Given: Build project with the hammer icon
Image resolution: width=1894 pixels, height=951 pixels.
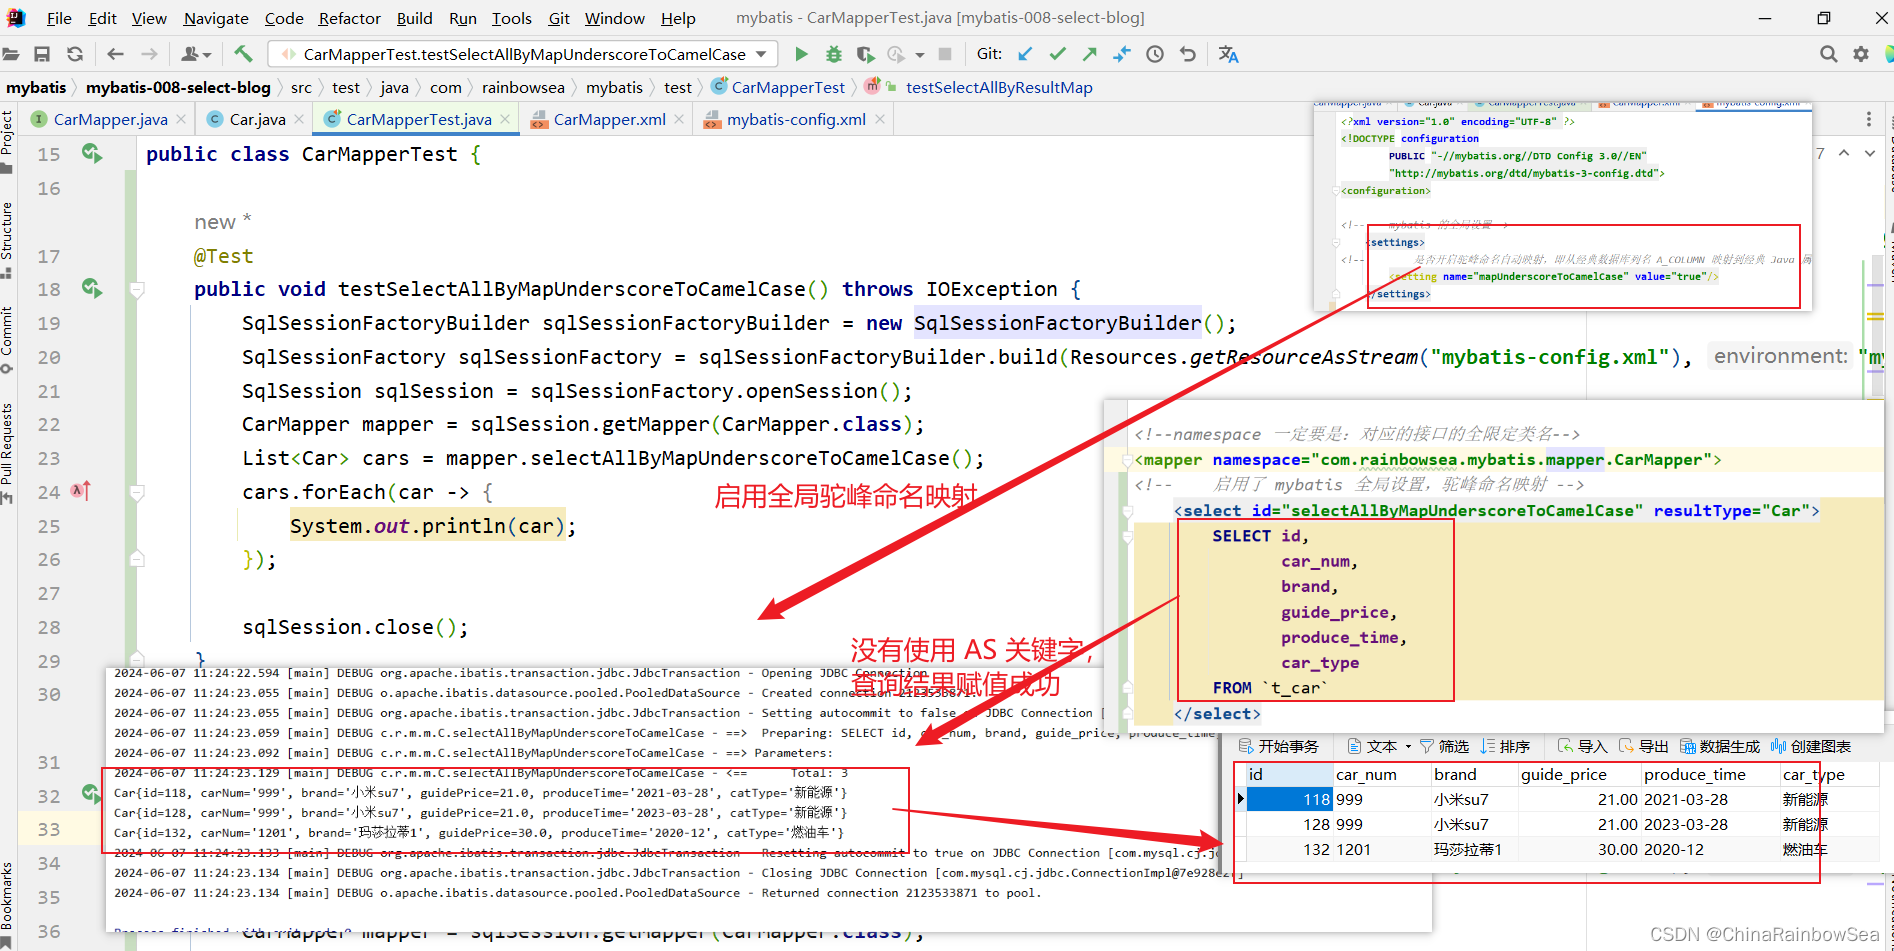Looking at the screenshot, I should [243, 54].
